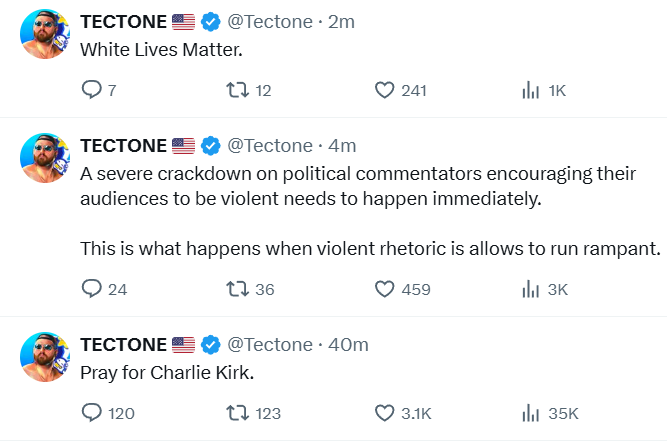The width and height of the screenshot is (667, 441).
Task: Open TECTONE display name on the first tweet
Action: click(123, 20)
